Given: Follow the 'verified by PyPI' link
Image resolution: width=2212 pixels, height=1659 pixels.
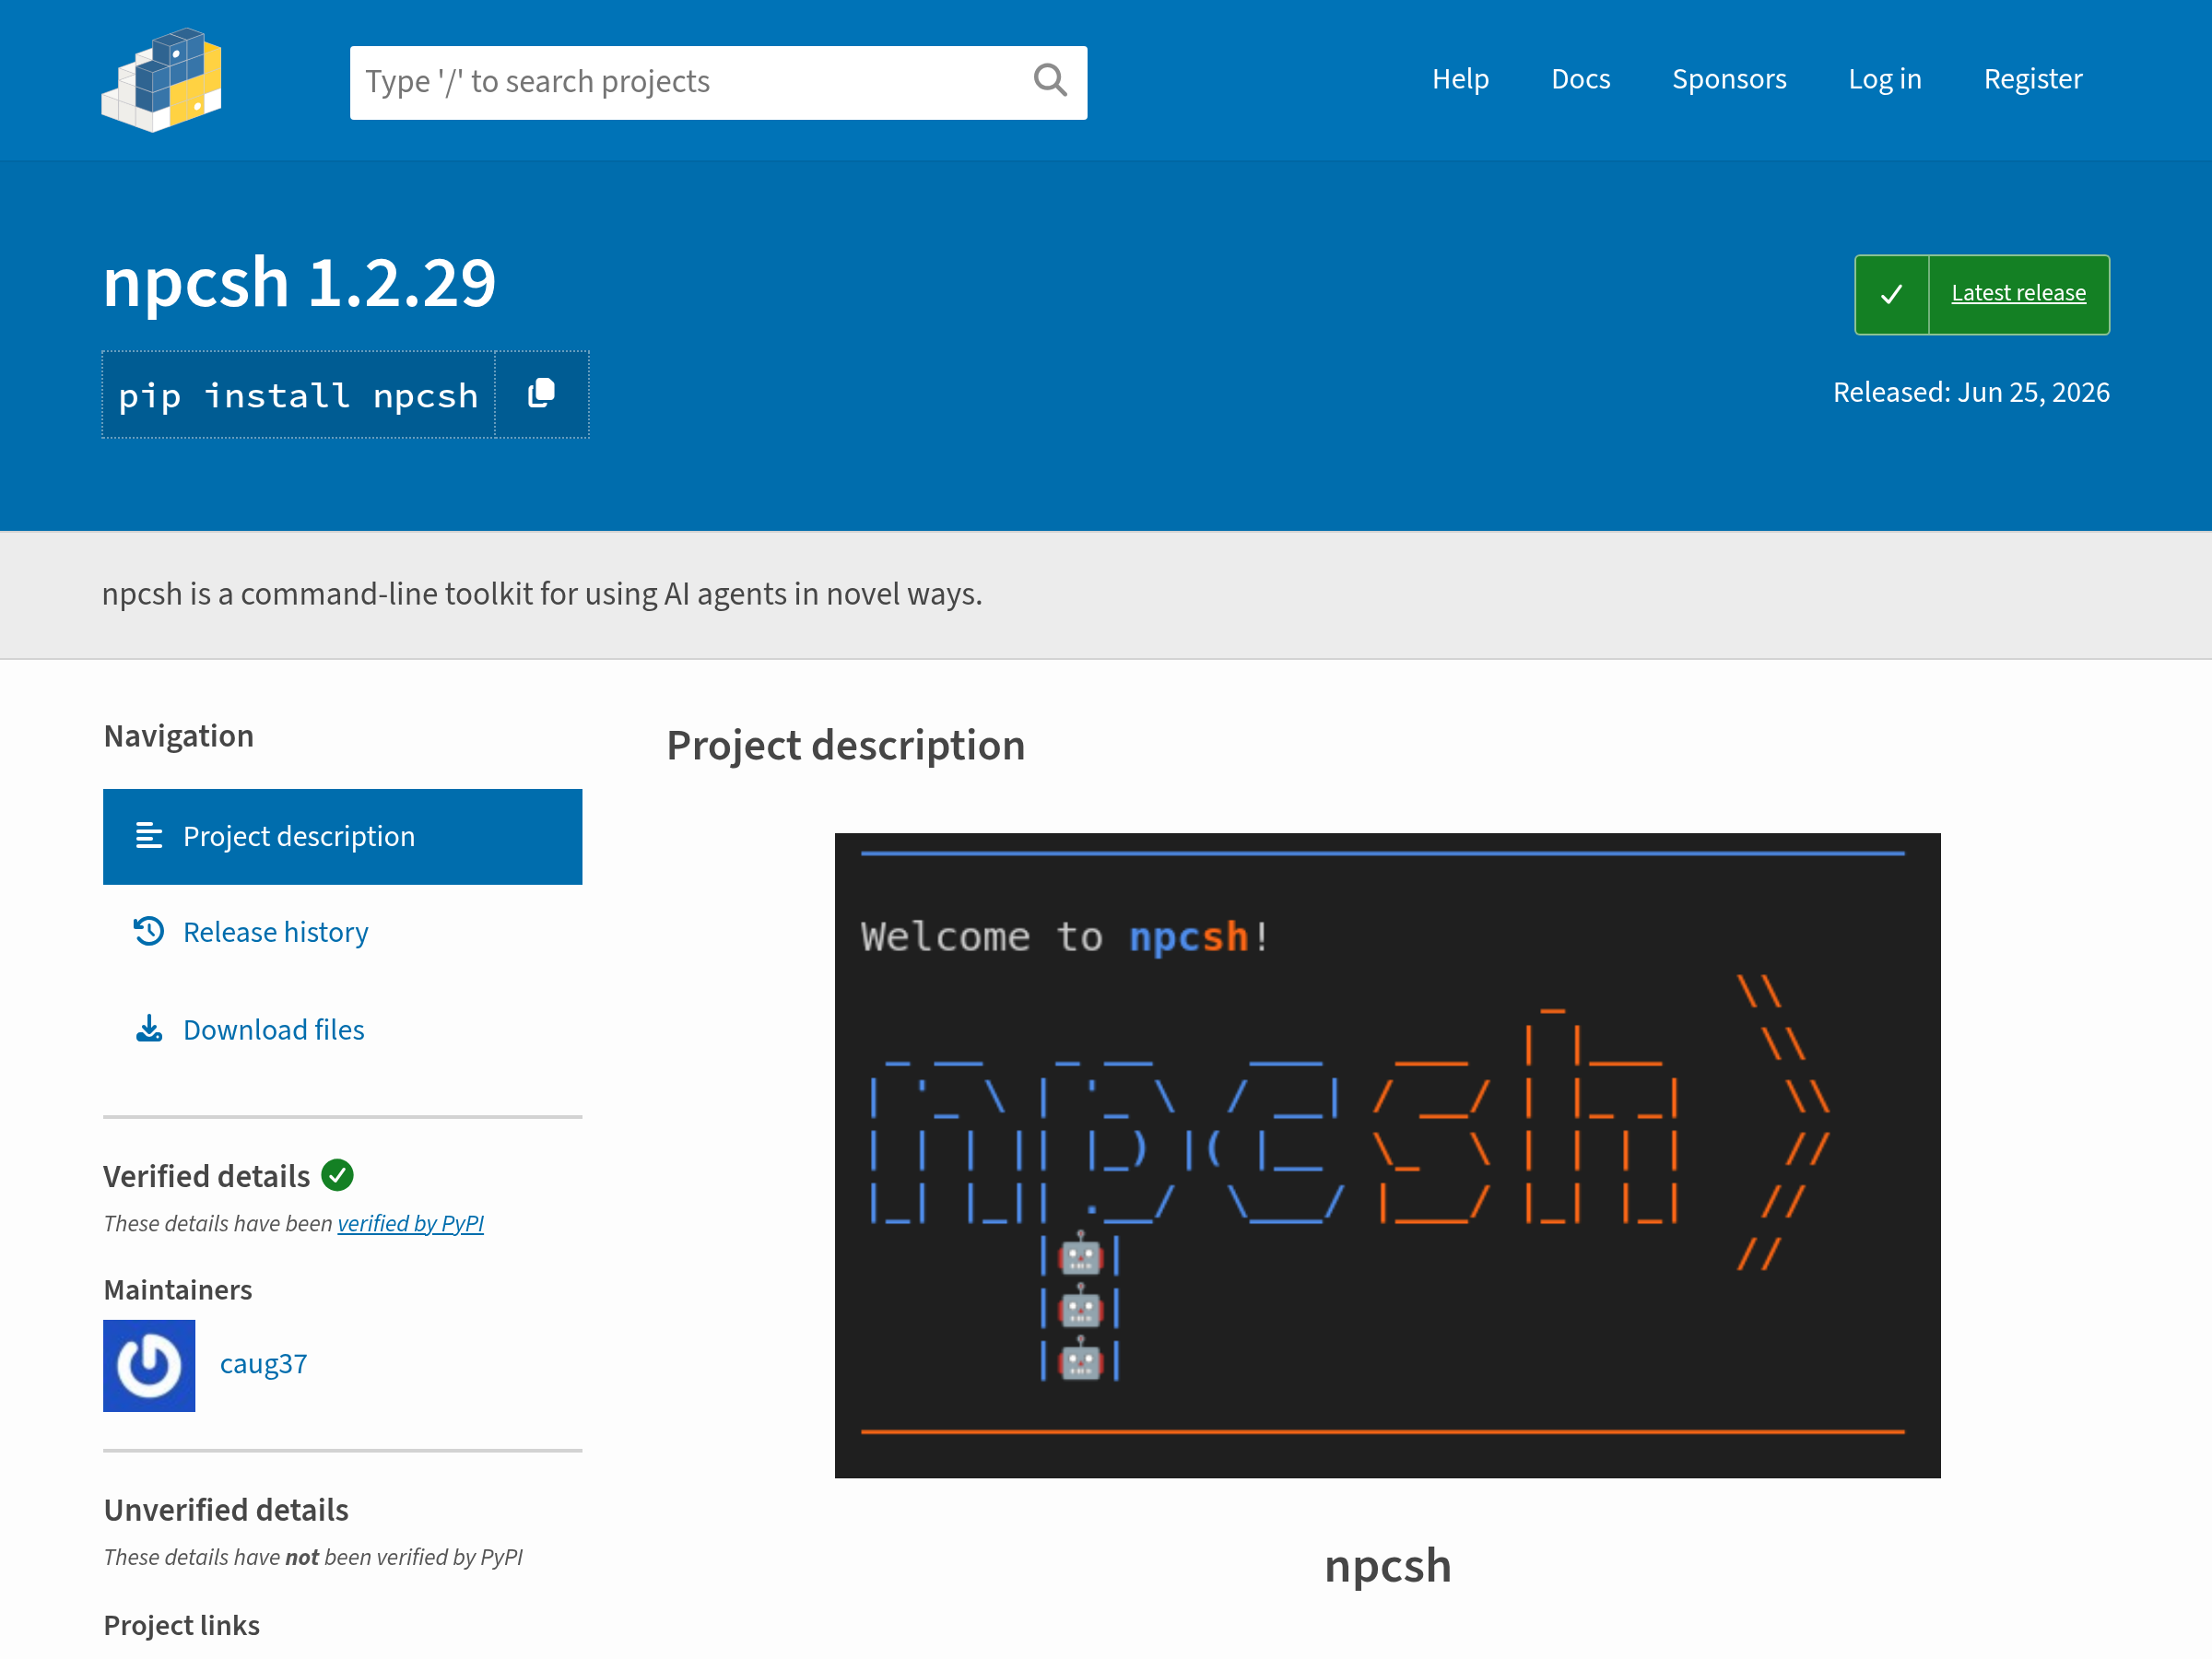Looking at the screenshot, I should (410, 1223).
